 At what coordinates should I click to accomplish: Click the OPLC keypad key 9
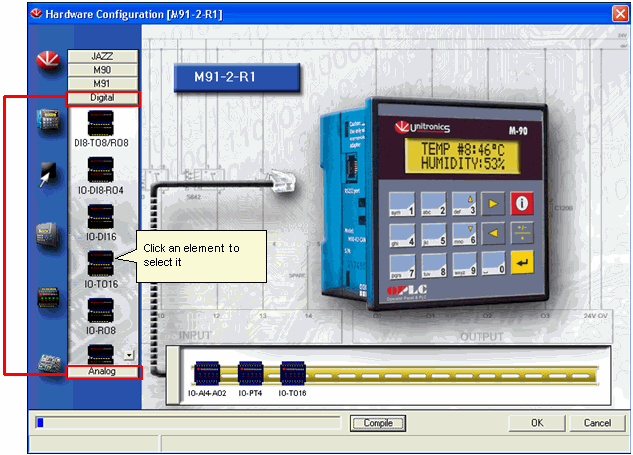(x=465, y=265)
